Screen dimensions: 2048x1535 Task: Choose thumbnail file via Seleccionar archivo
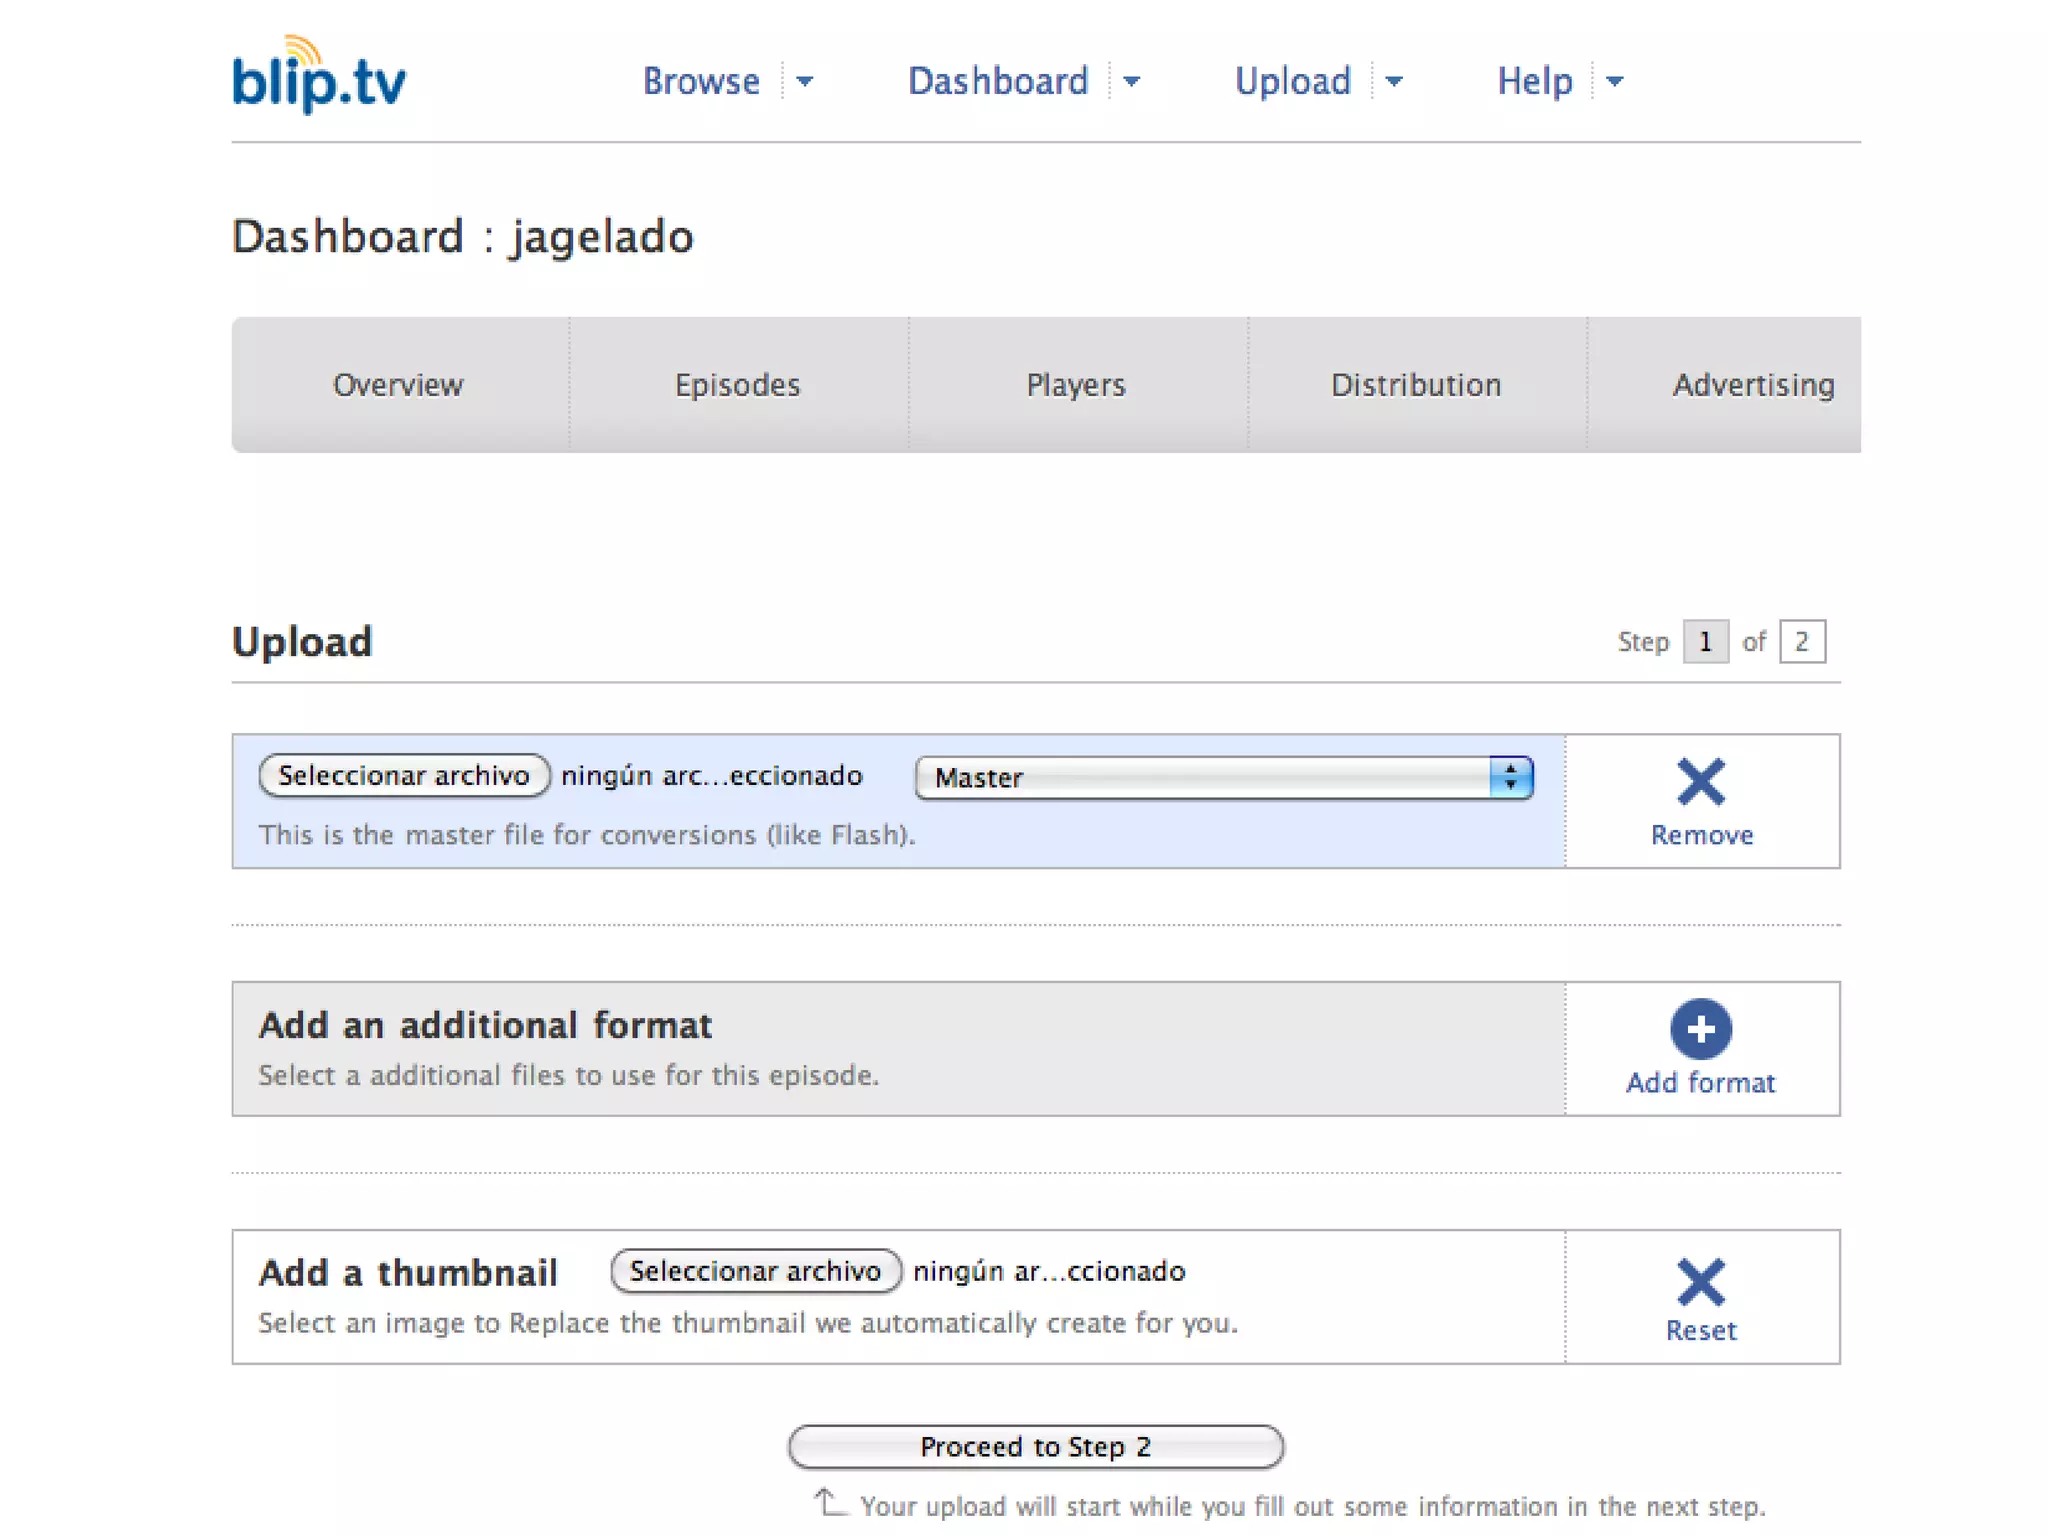click(x=755, y=1271)
